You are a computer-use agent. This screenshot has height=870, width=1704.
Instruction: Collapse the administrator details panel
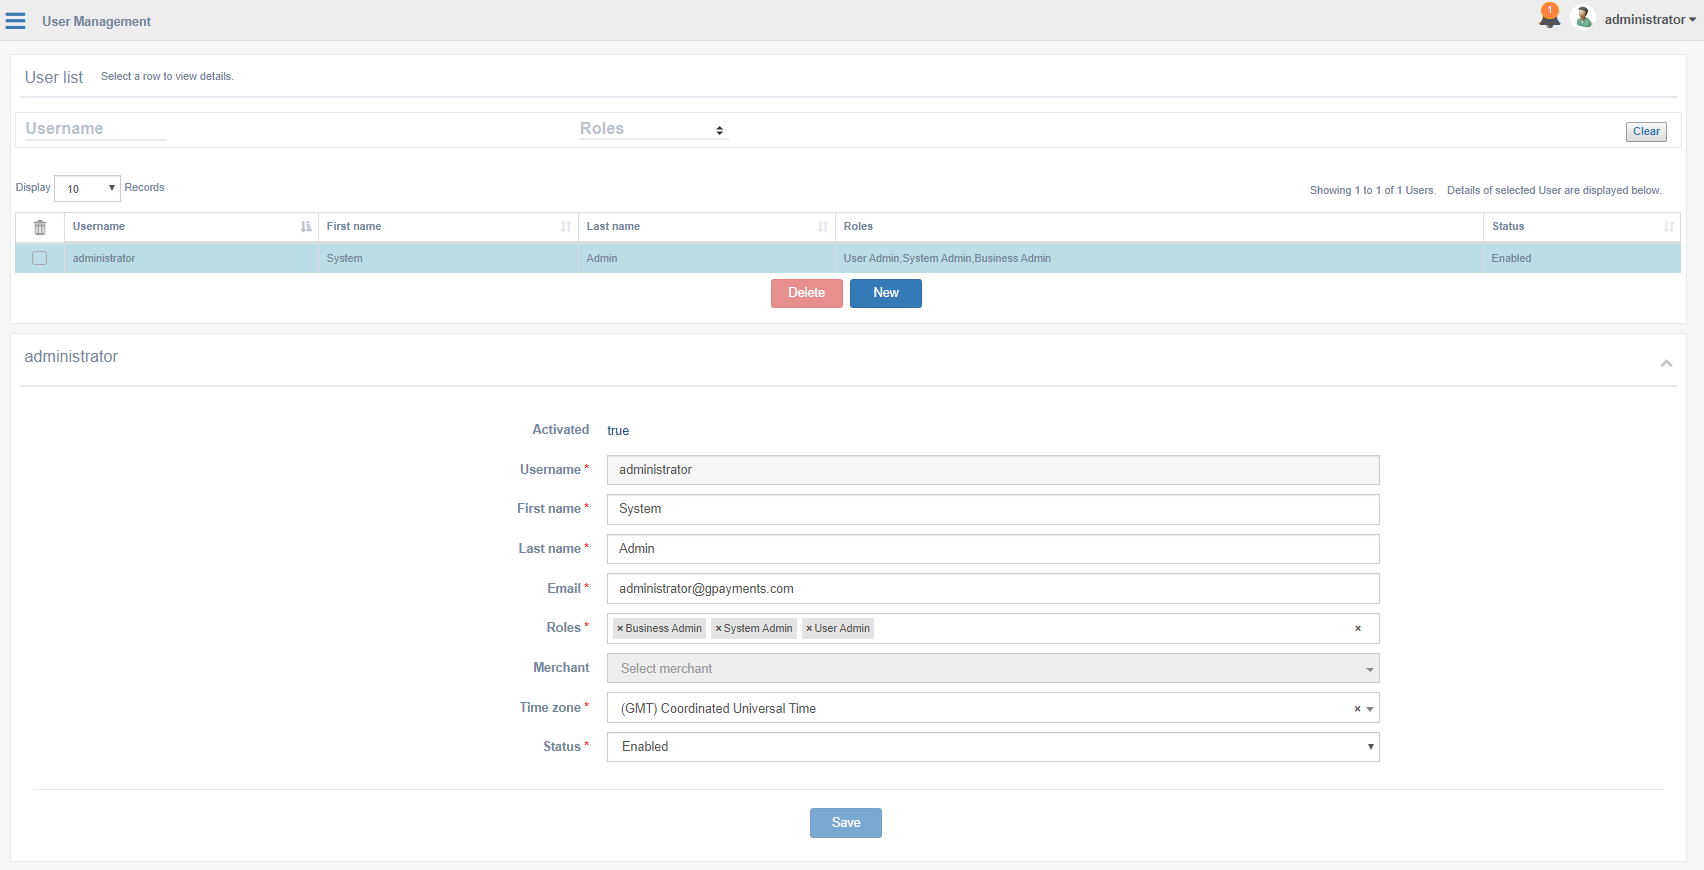pyautogui.click(x=1666, y=363)
